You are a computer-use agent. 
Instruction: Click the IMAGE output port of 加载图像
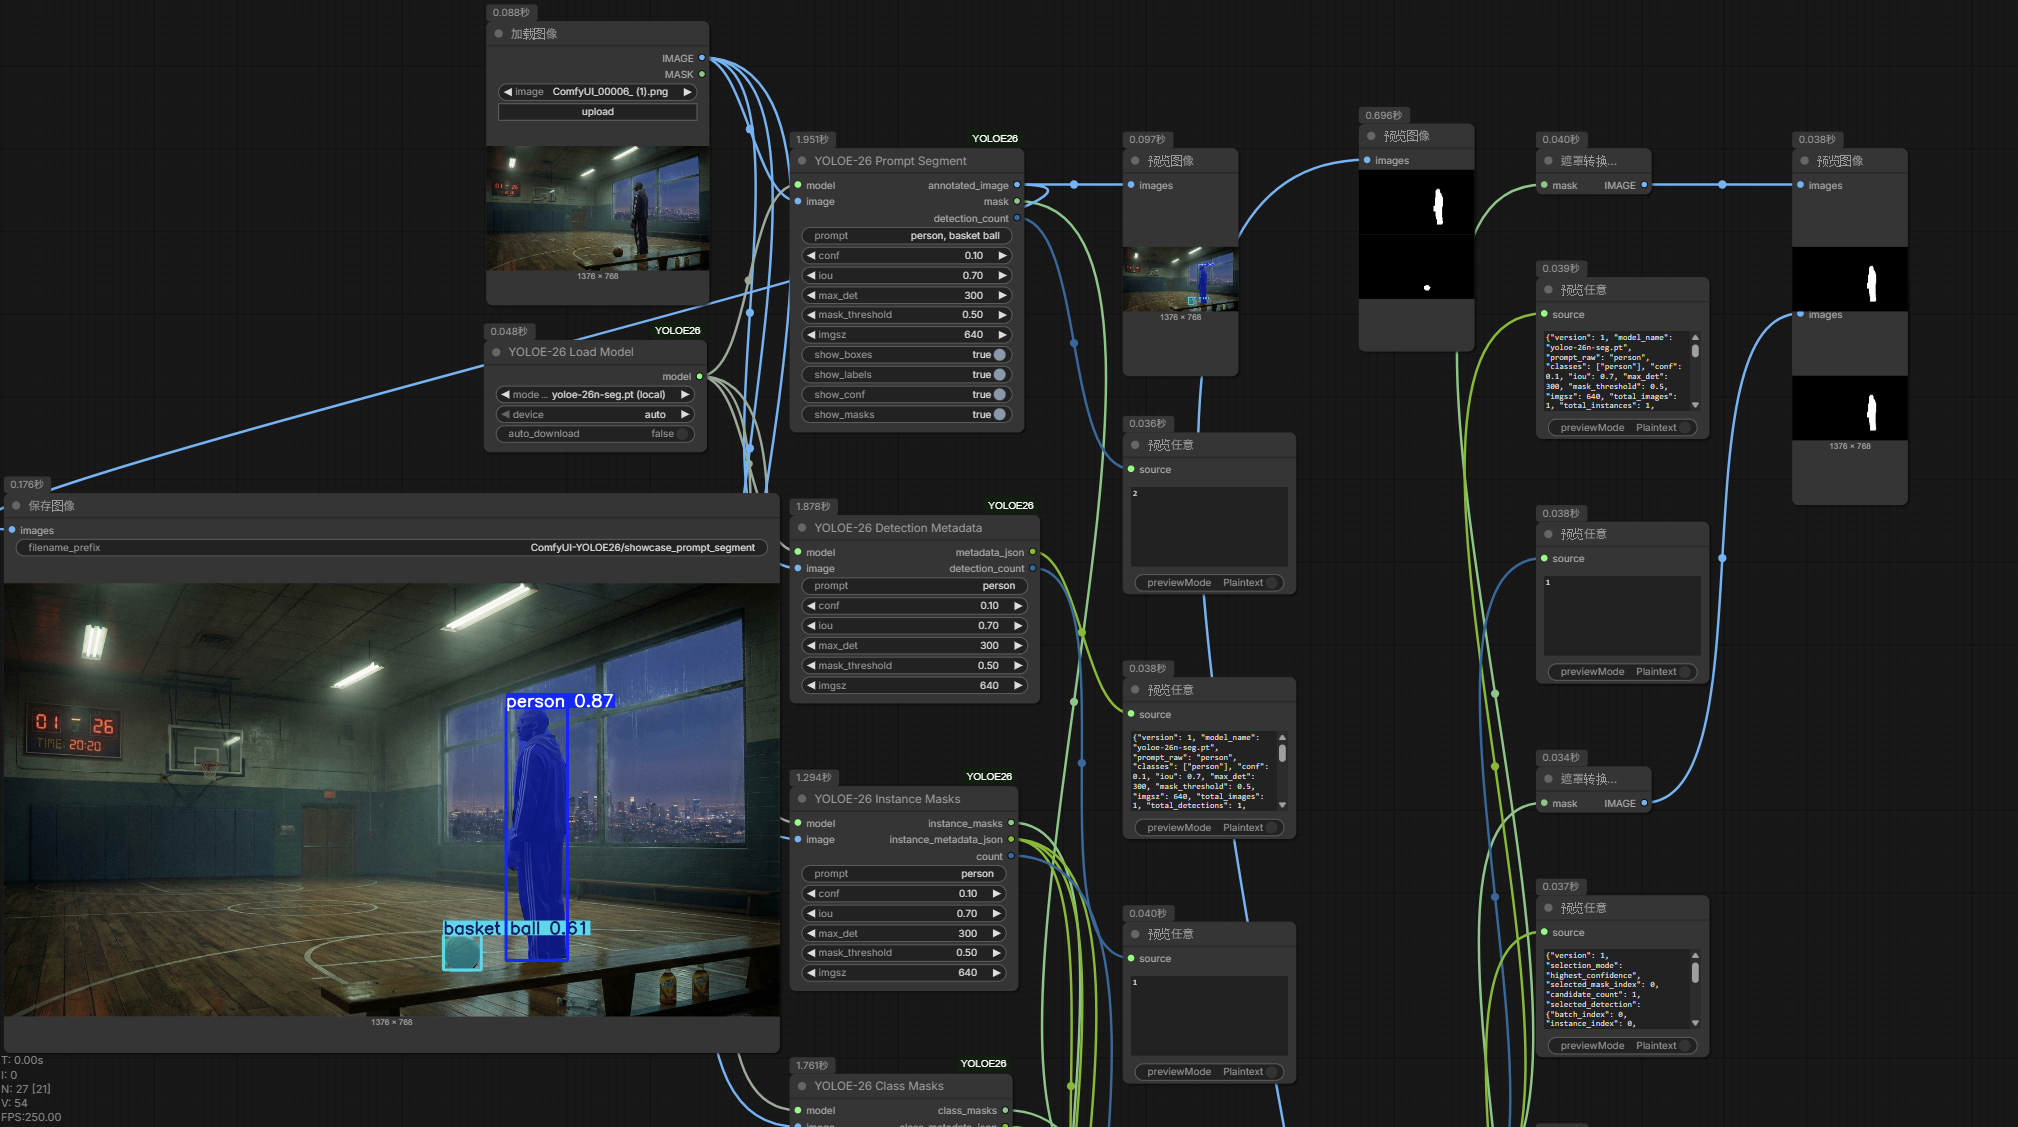point(702,58)
